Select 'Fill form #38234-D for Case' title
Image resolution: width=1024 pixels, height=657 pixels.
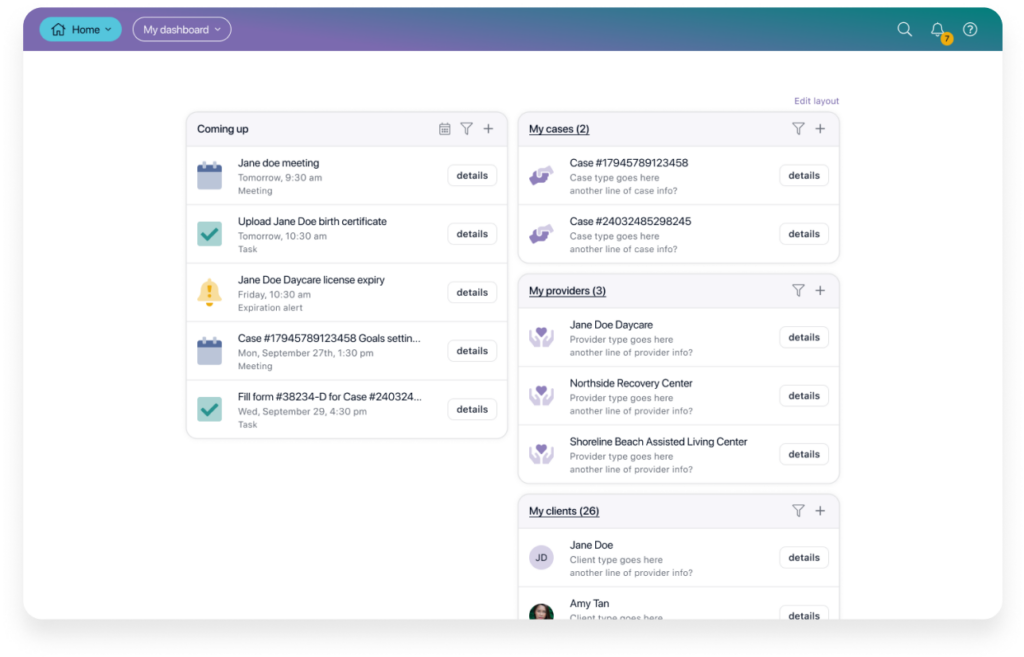point(330,396)
